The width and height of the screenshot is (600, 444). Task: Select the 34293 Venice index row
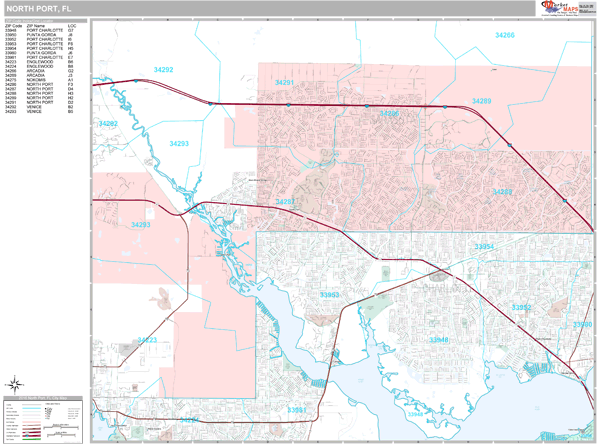pos(38,111)
